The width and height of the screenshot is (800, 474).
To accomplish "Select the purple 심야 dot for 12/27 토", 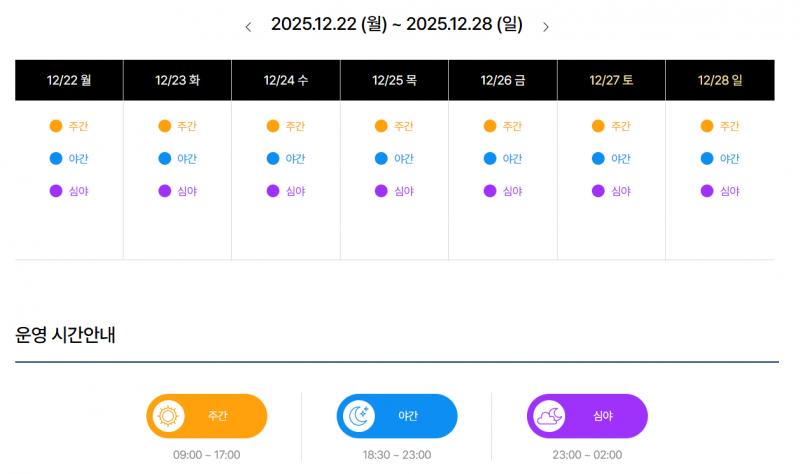I will coord(598,191).
